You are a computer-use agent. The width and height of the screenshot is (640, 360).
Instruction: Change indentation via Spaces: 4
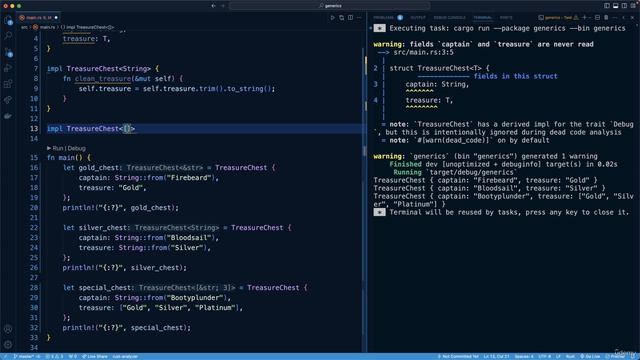524,356
